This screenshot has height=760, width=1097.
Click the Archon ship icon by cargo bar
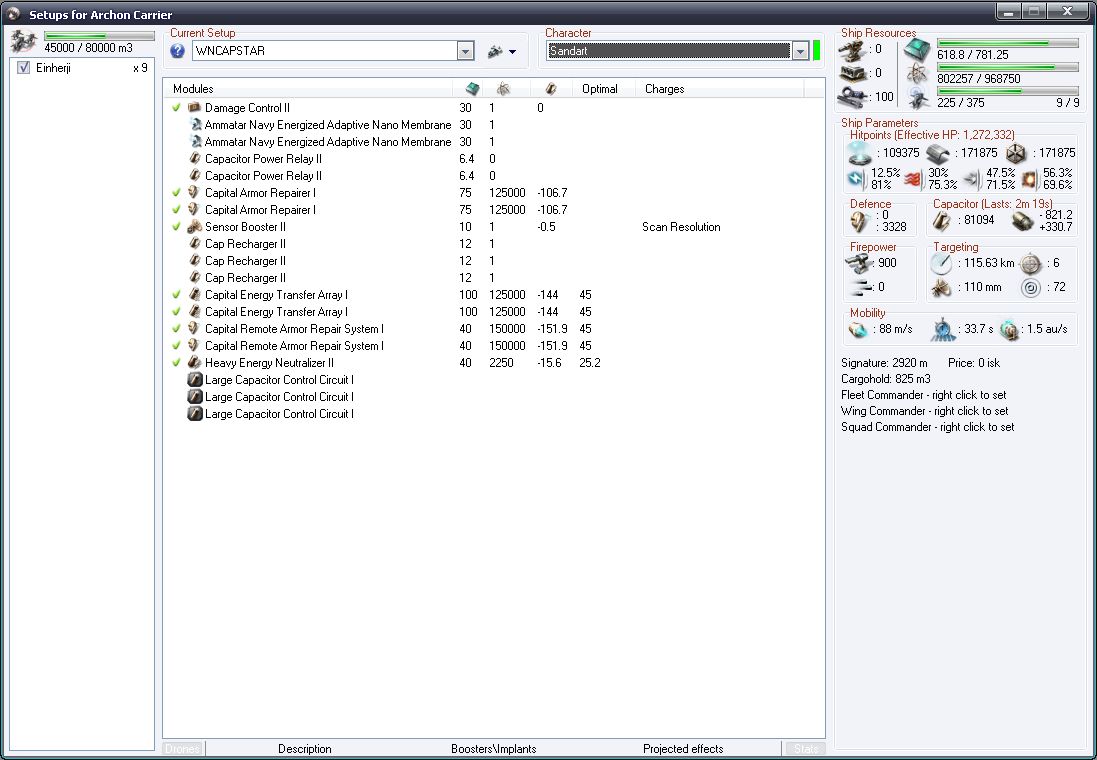(24, 41)
